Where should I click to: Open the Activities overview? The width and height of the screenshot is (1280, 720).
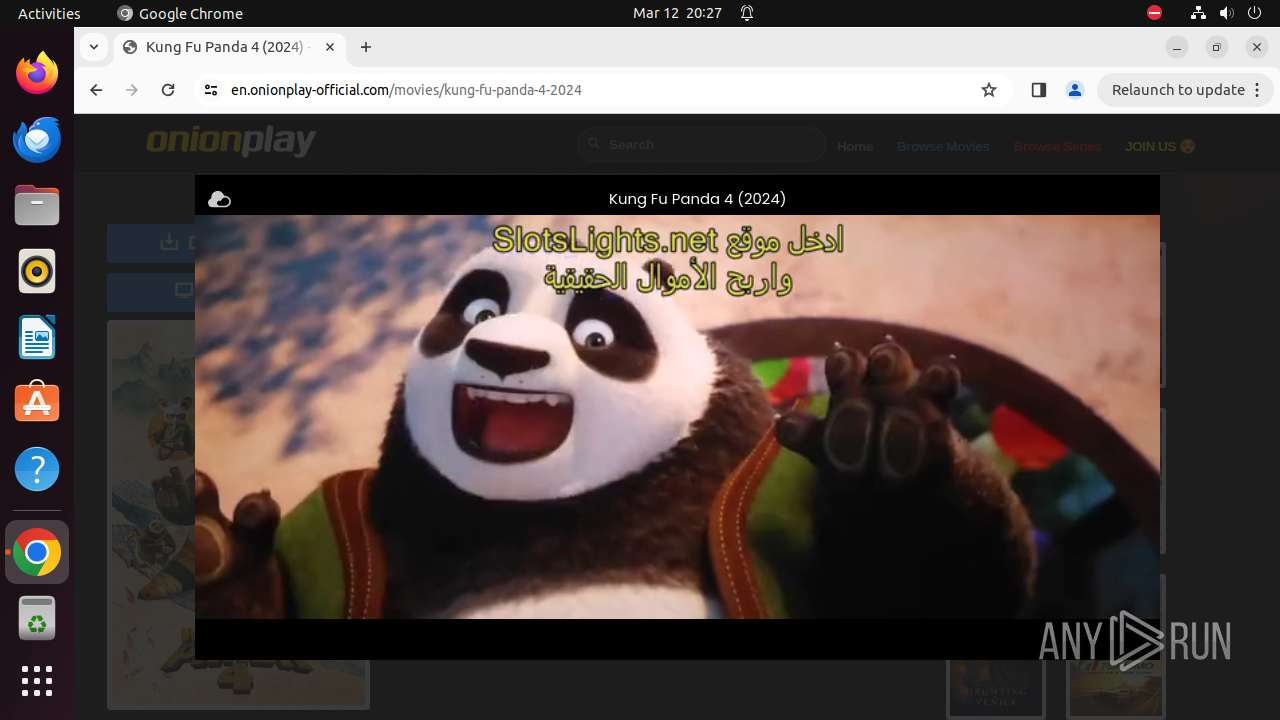pyautogui.click(x=49, y=14)
